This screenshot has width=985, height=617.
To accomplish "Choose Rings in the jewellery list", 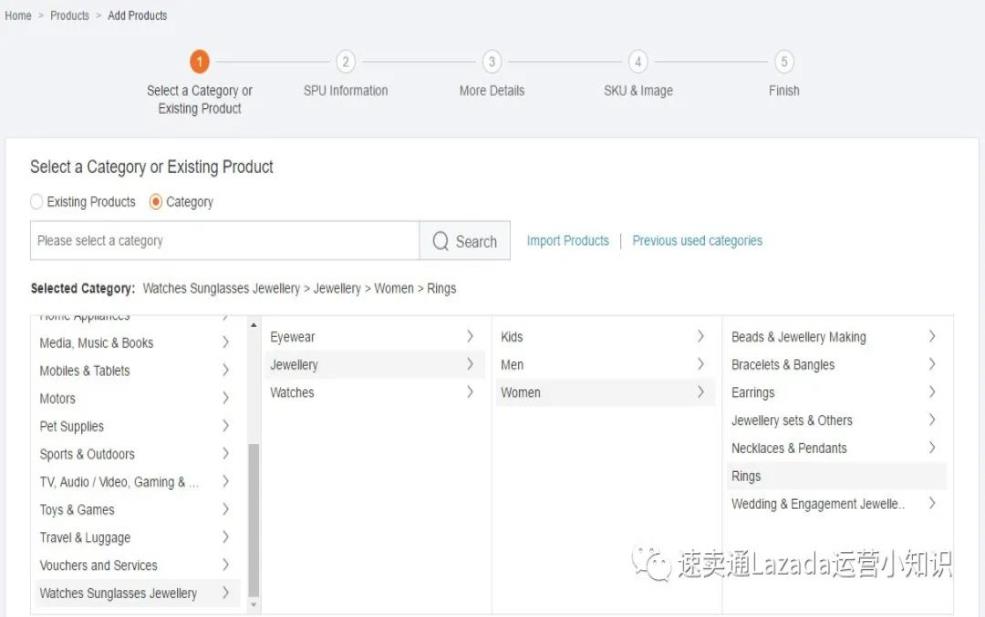I will click(x=746, y=476).
